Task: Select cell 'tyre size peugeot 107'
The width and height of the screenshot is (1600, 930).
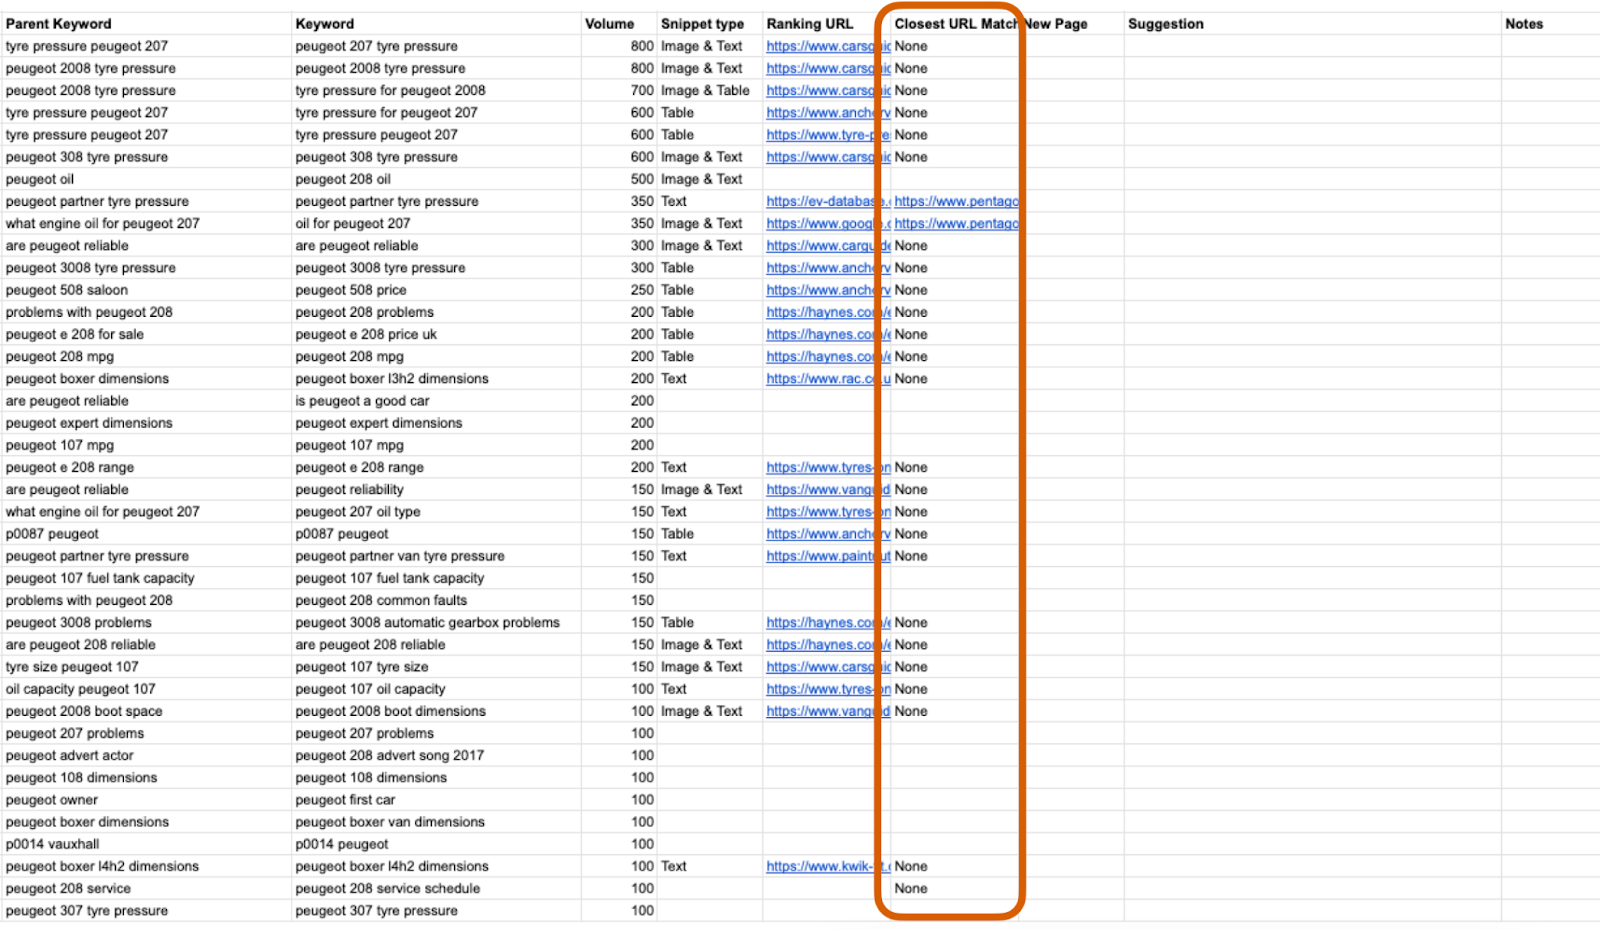Action: [x=72, y=667]
